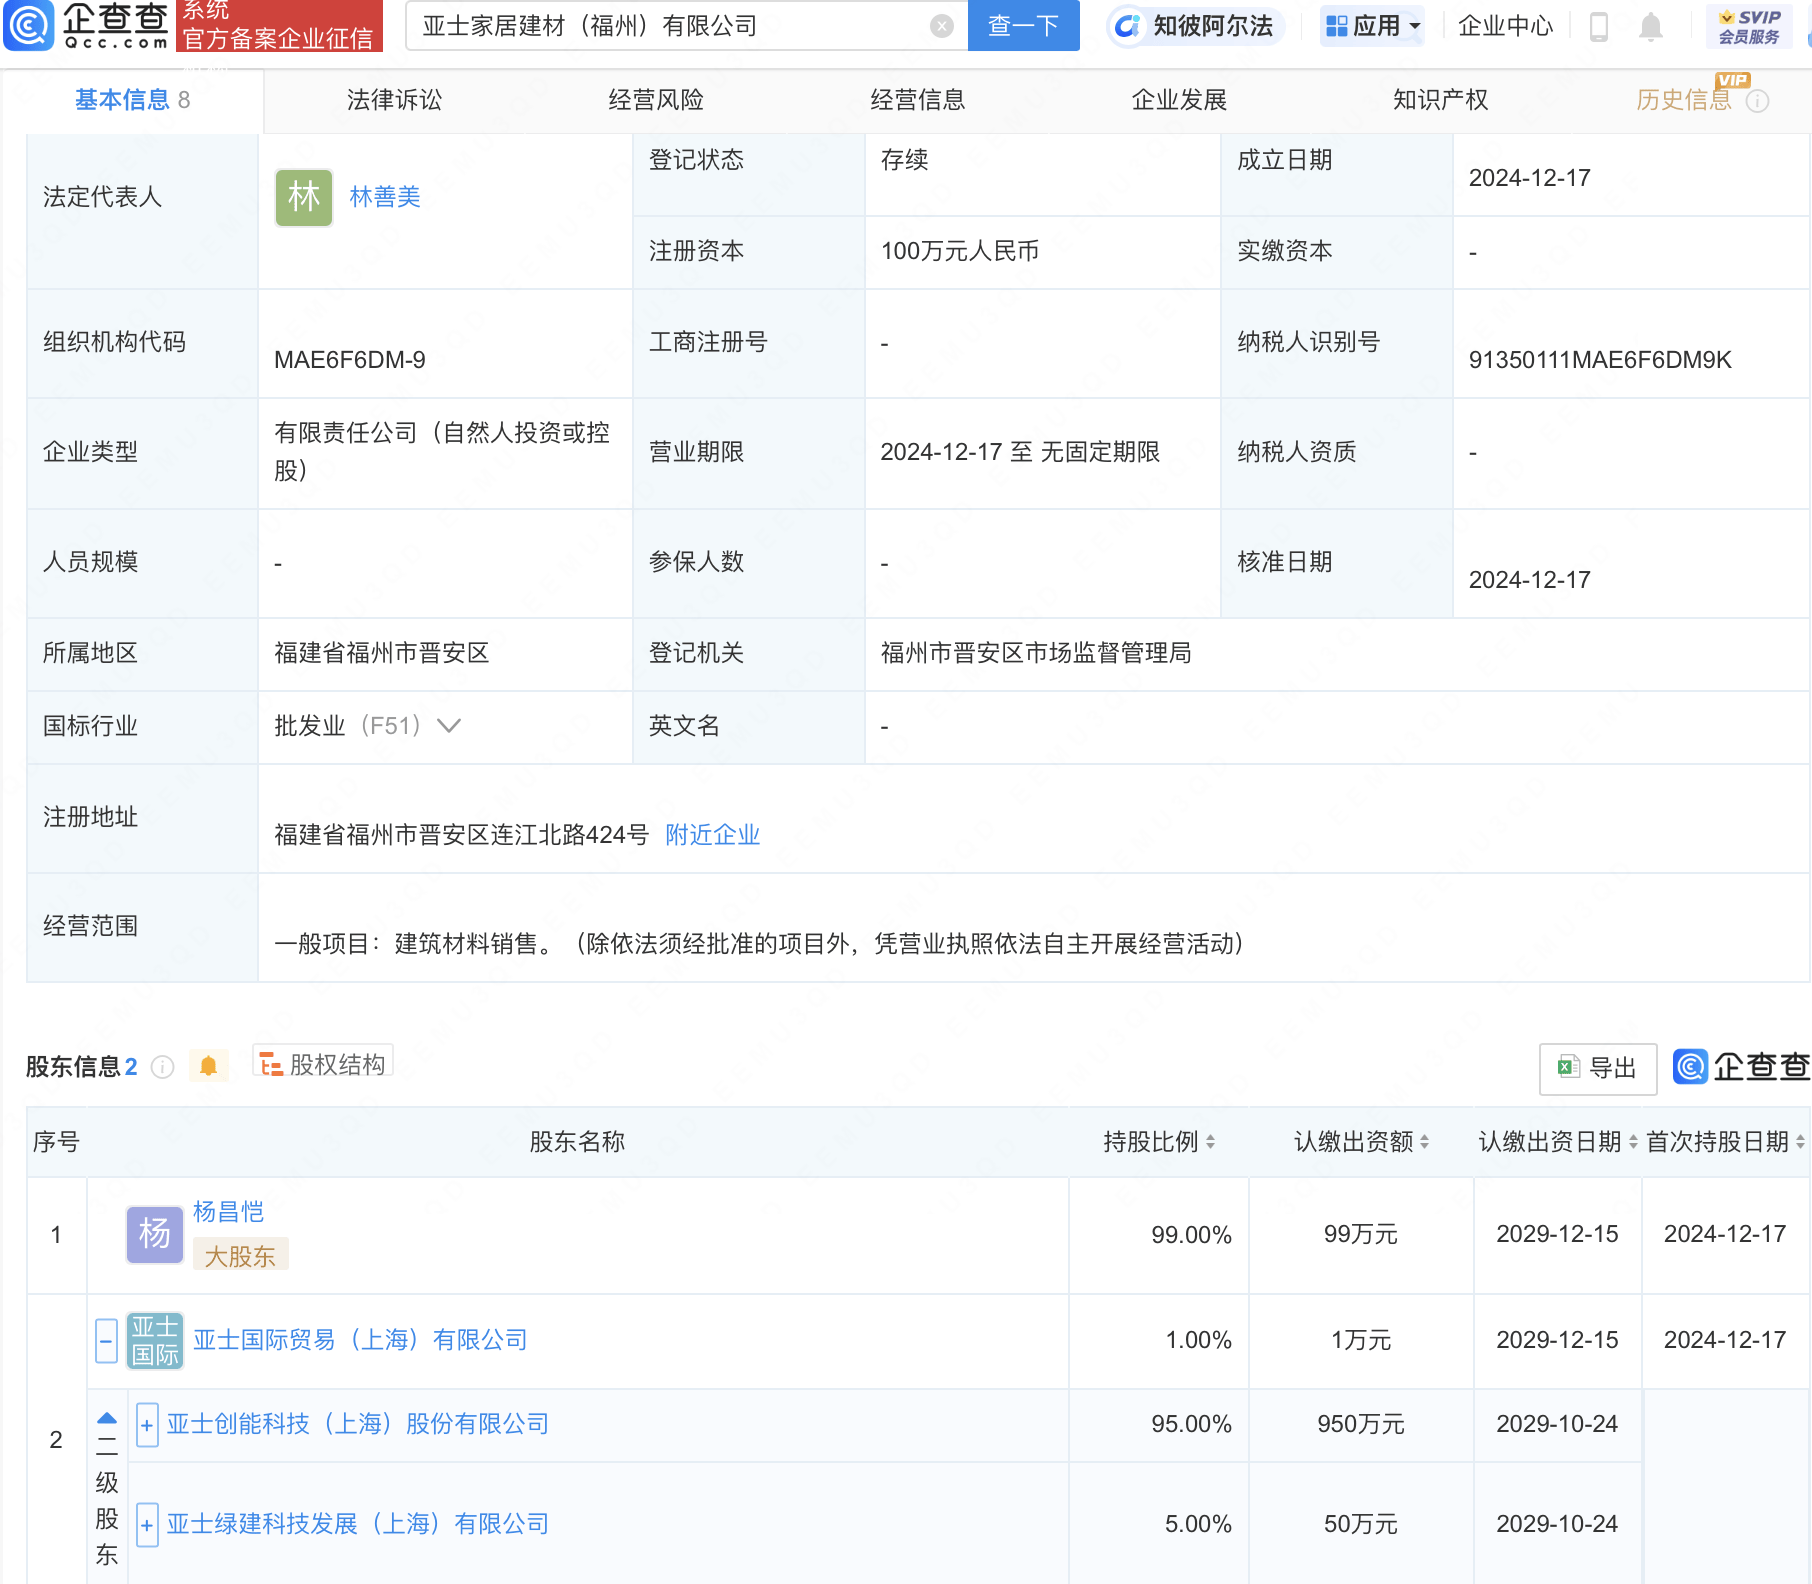This screenshot has width=1812, height=1584.
Task: Click the info icon next to 股东信息
Action: point(162,1067)
